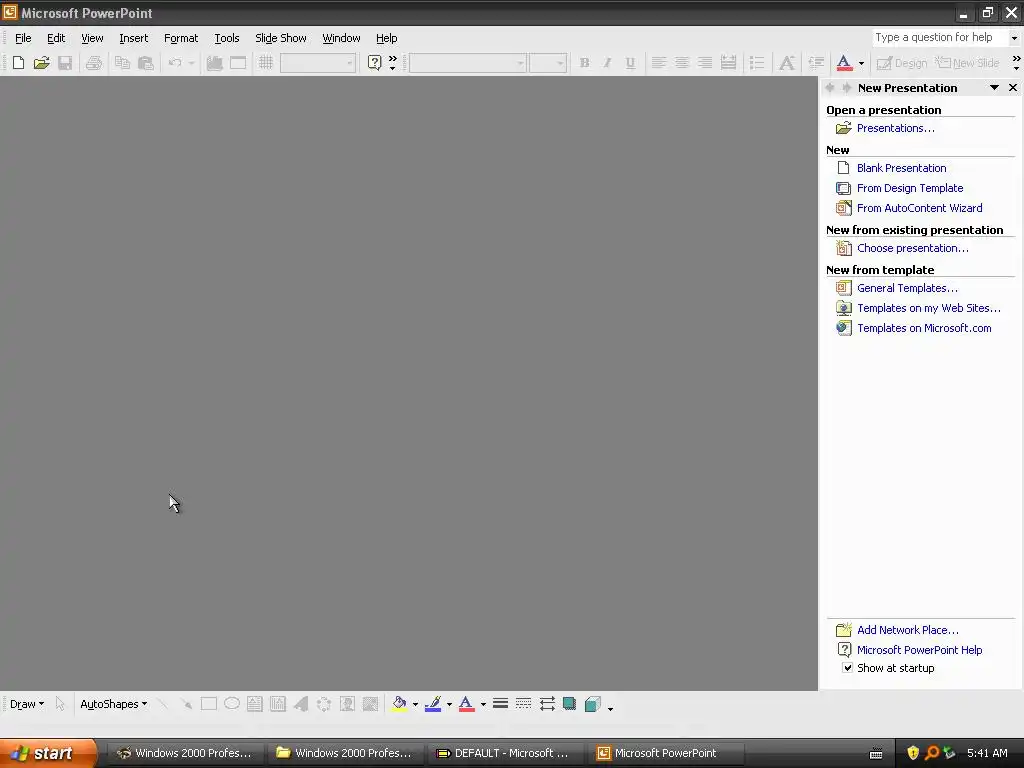Select the Oval drawing tool
Viewport: 1024px width, 768px height.
coord(232,704)
